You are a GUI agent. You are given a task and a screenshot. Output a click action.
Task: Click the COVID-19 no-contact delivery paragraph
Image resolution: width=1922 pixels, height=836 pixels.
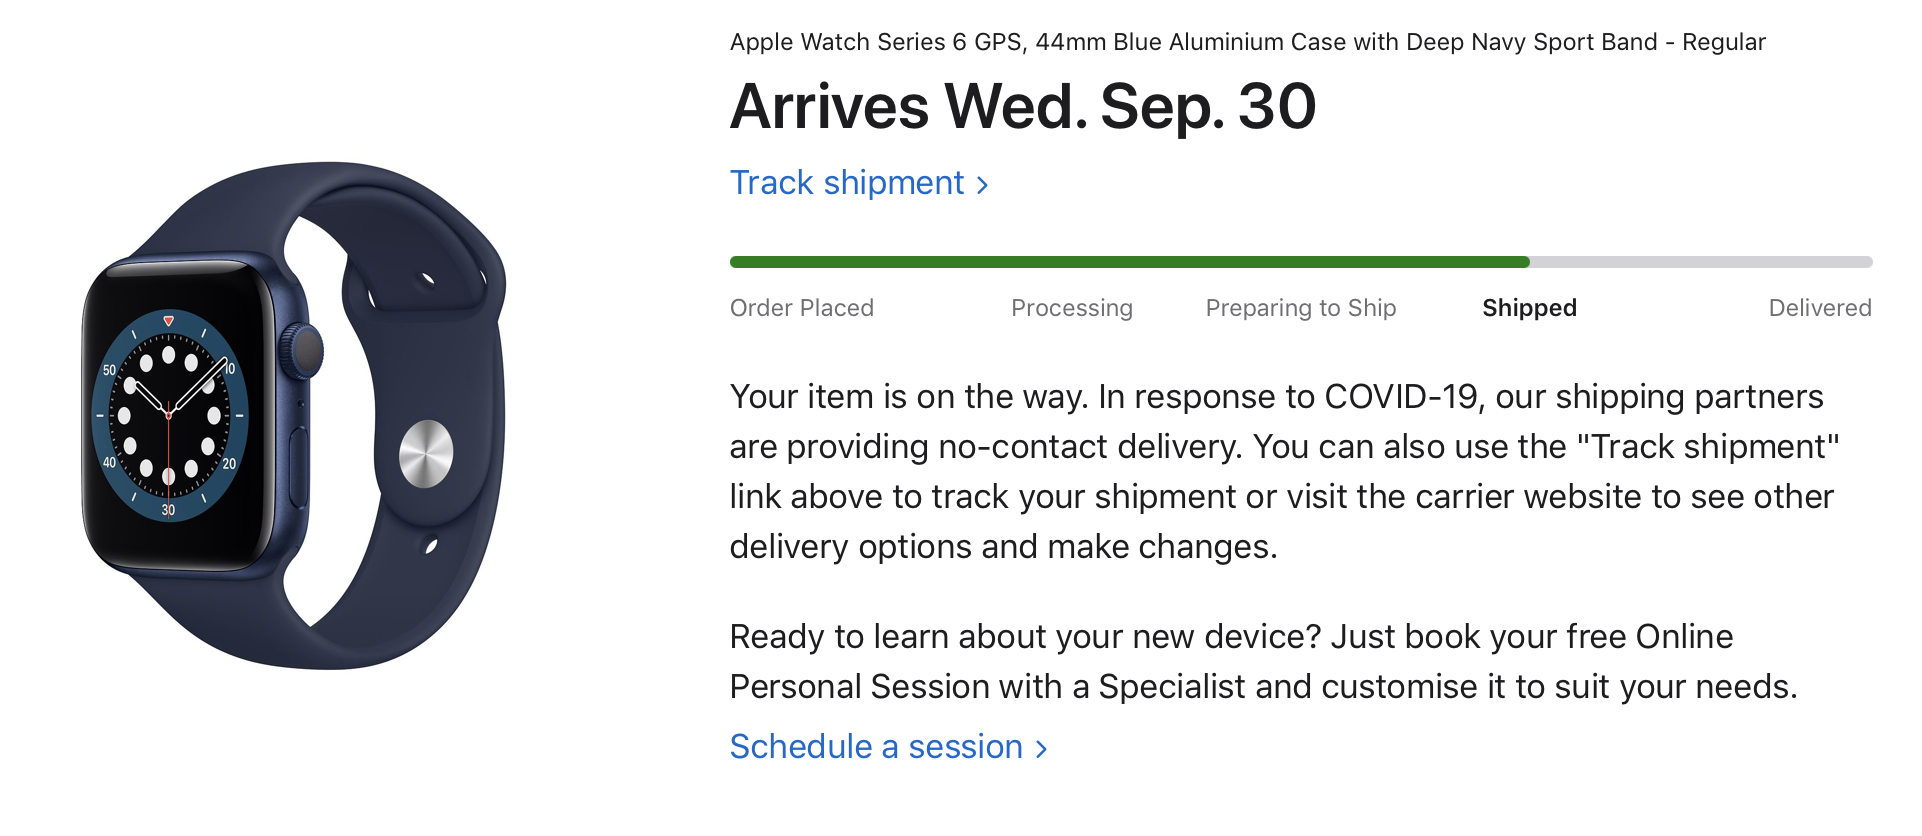(1283, 471)
